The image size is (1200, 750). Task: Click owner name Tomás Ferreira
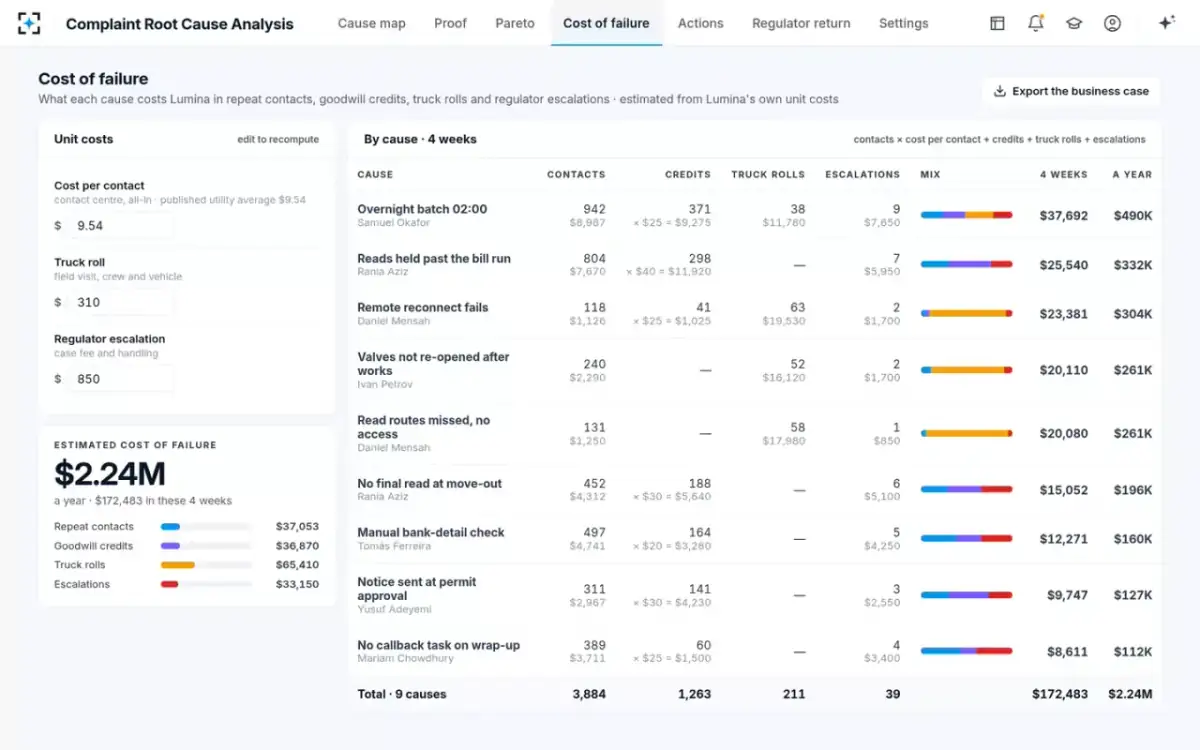(394, 546)
